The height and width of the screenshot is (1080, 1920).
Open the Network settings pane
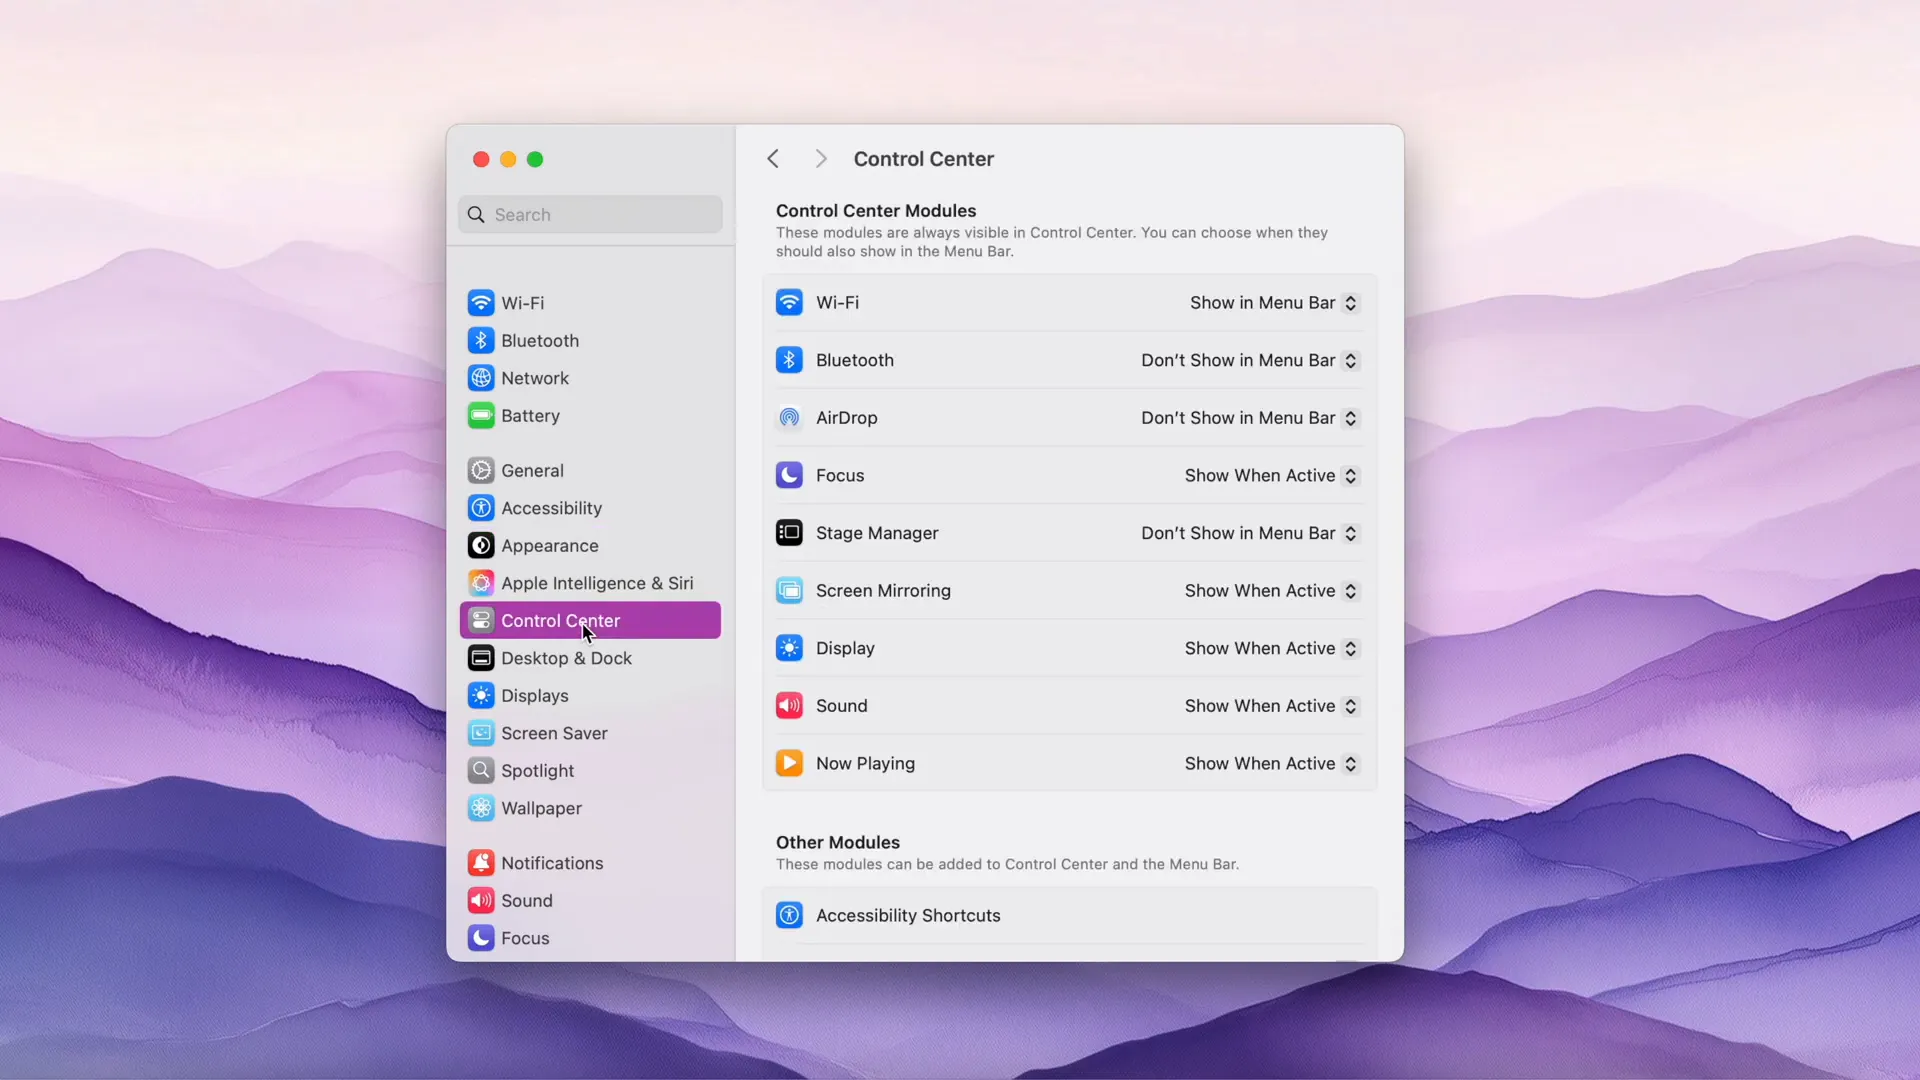point(590,378)
